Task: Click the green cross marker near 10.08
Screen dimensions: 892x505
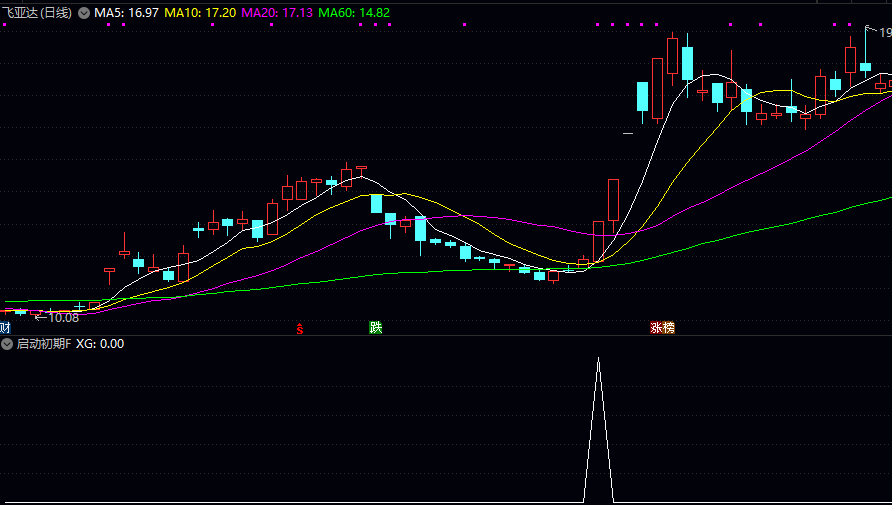Action: pos(79,307)
